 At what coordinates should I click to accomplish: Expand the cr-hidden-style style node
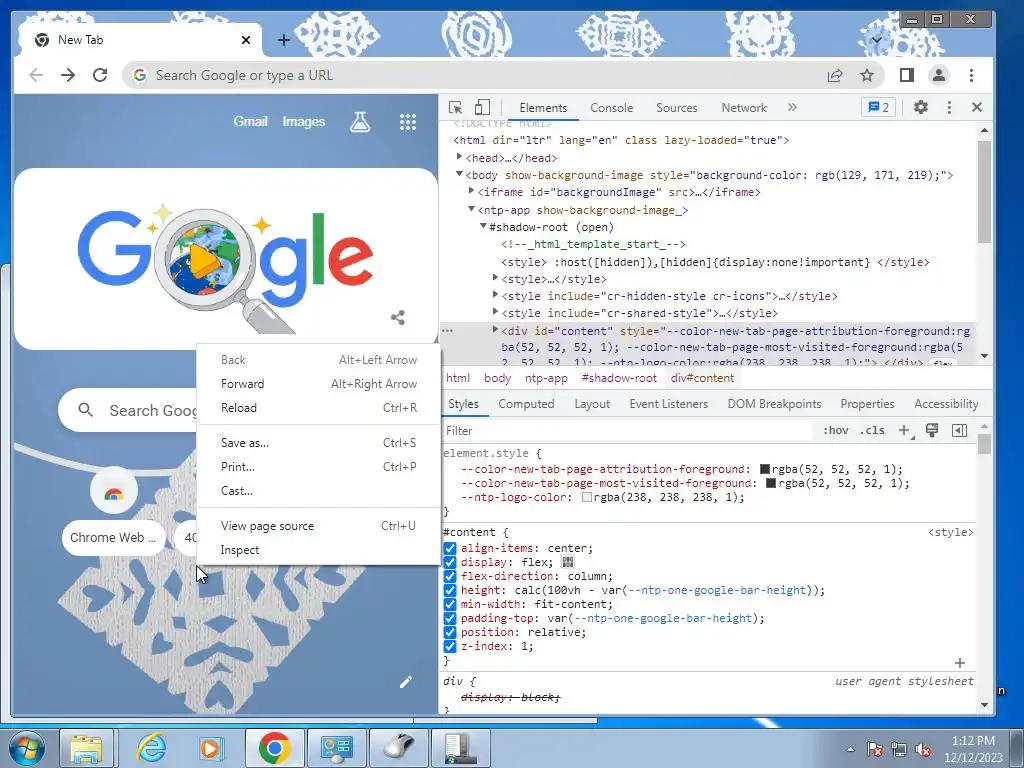(496, 295)
